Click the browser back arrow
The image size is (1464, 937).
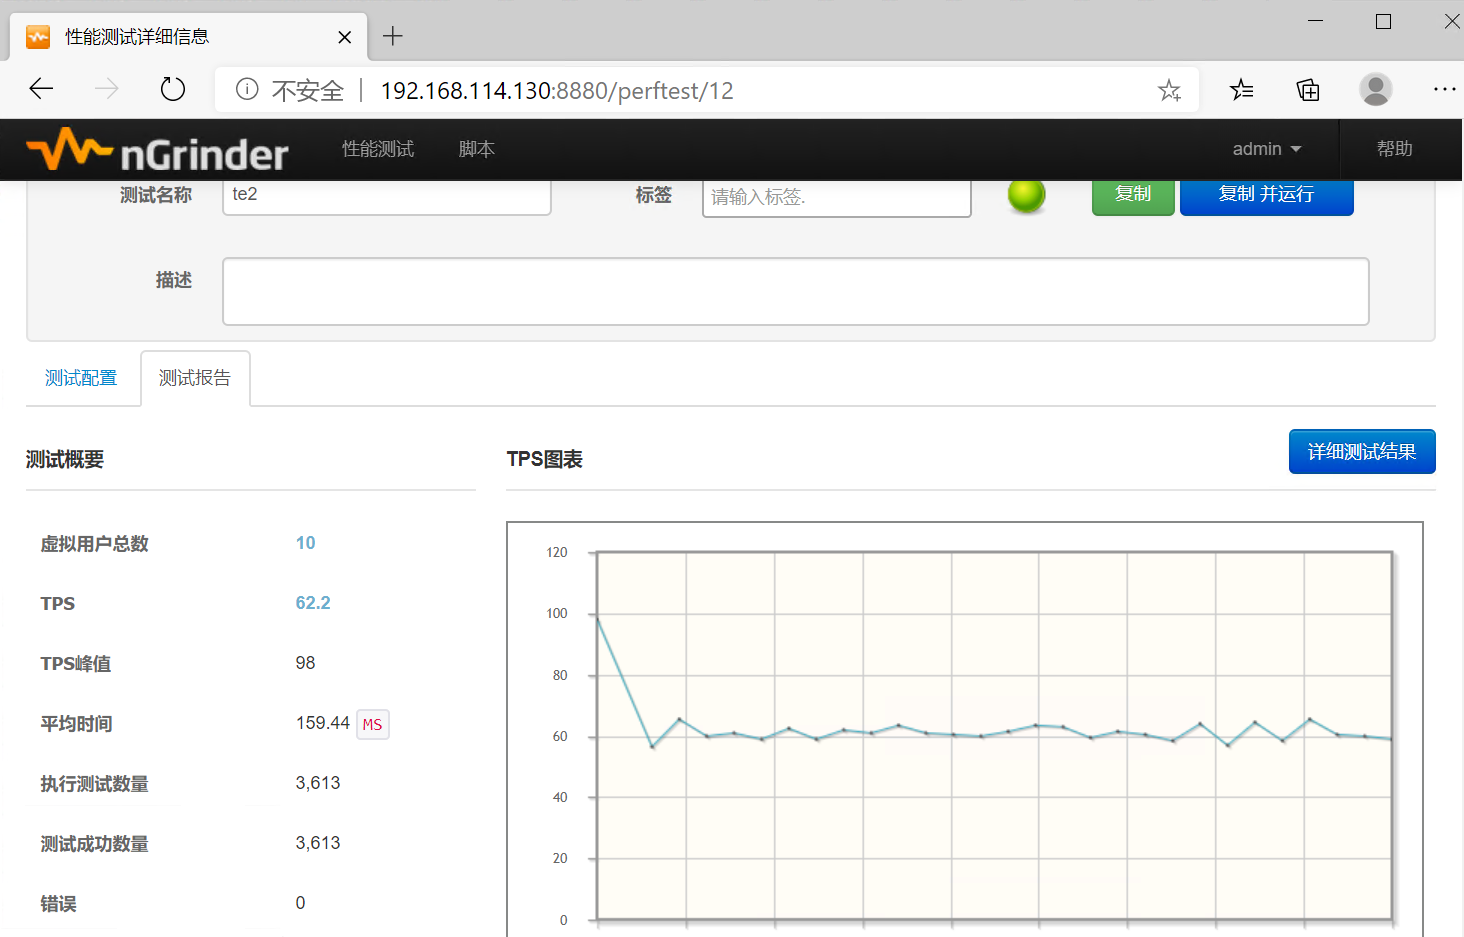[41, 90]
